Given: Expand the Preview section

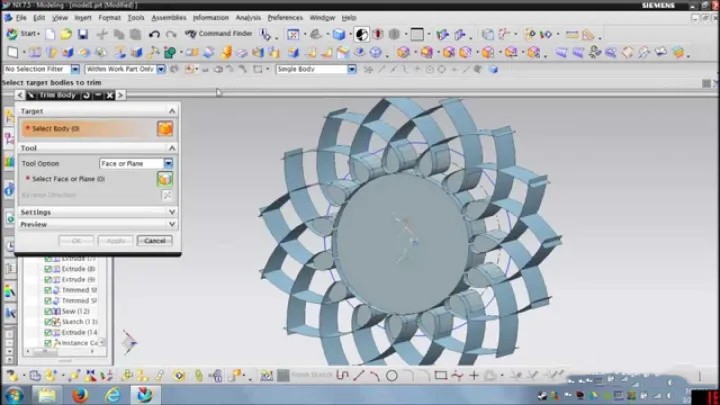Looking at the screenshot, I should [172, 225].
